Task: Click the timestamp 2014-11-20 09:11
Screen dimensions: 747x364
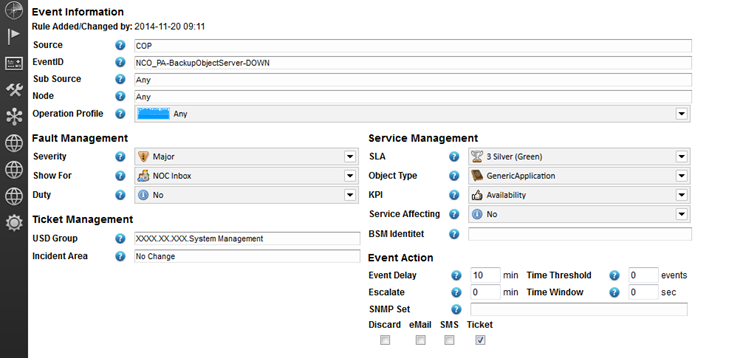Action: (170, 27)
